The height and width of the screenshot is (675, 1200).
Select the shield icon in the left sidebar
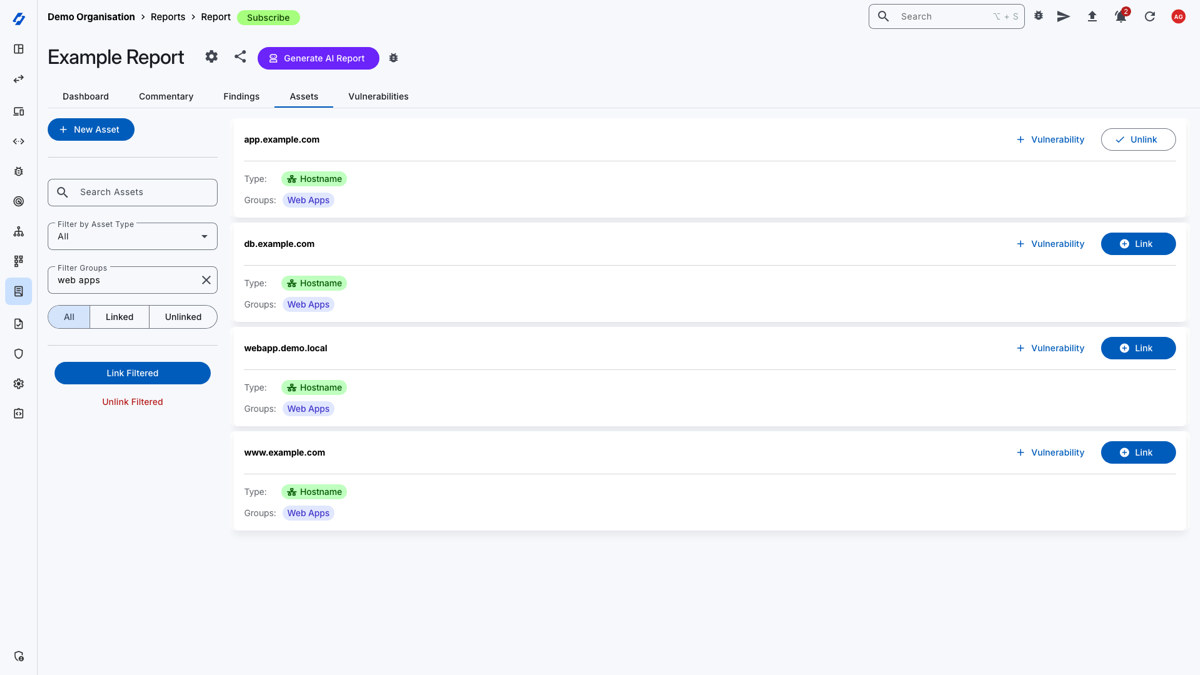click(x=18, y=353)
